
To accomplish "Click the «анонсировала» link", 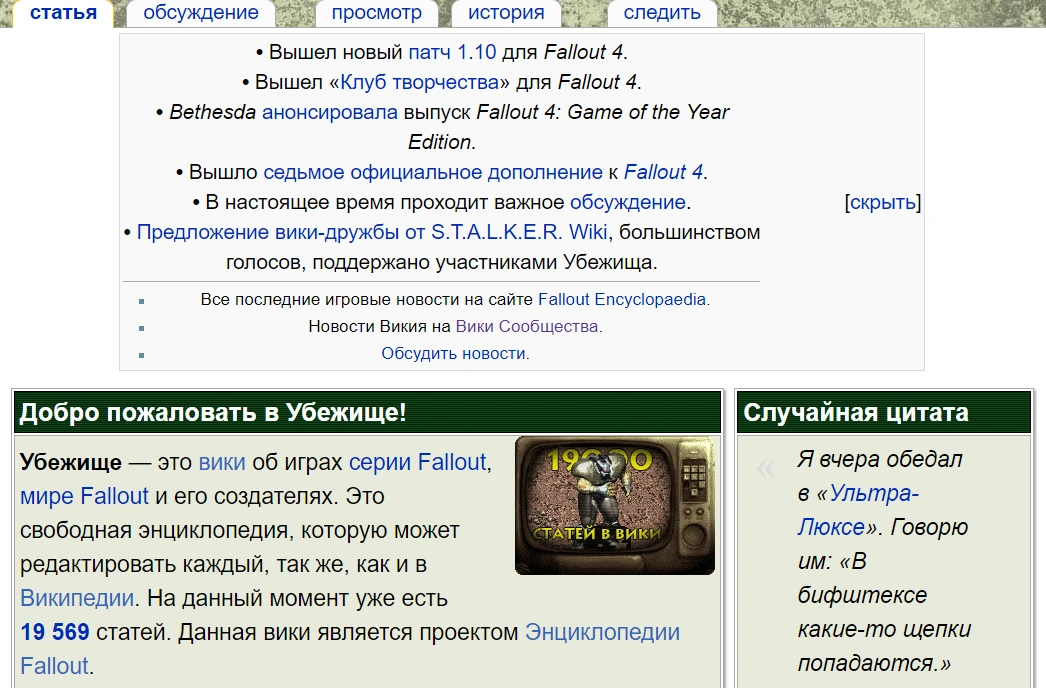I will pyautogui.click(x=330, y=112).
